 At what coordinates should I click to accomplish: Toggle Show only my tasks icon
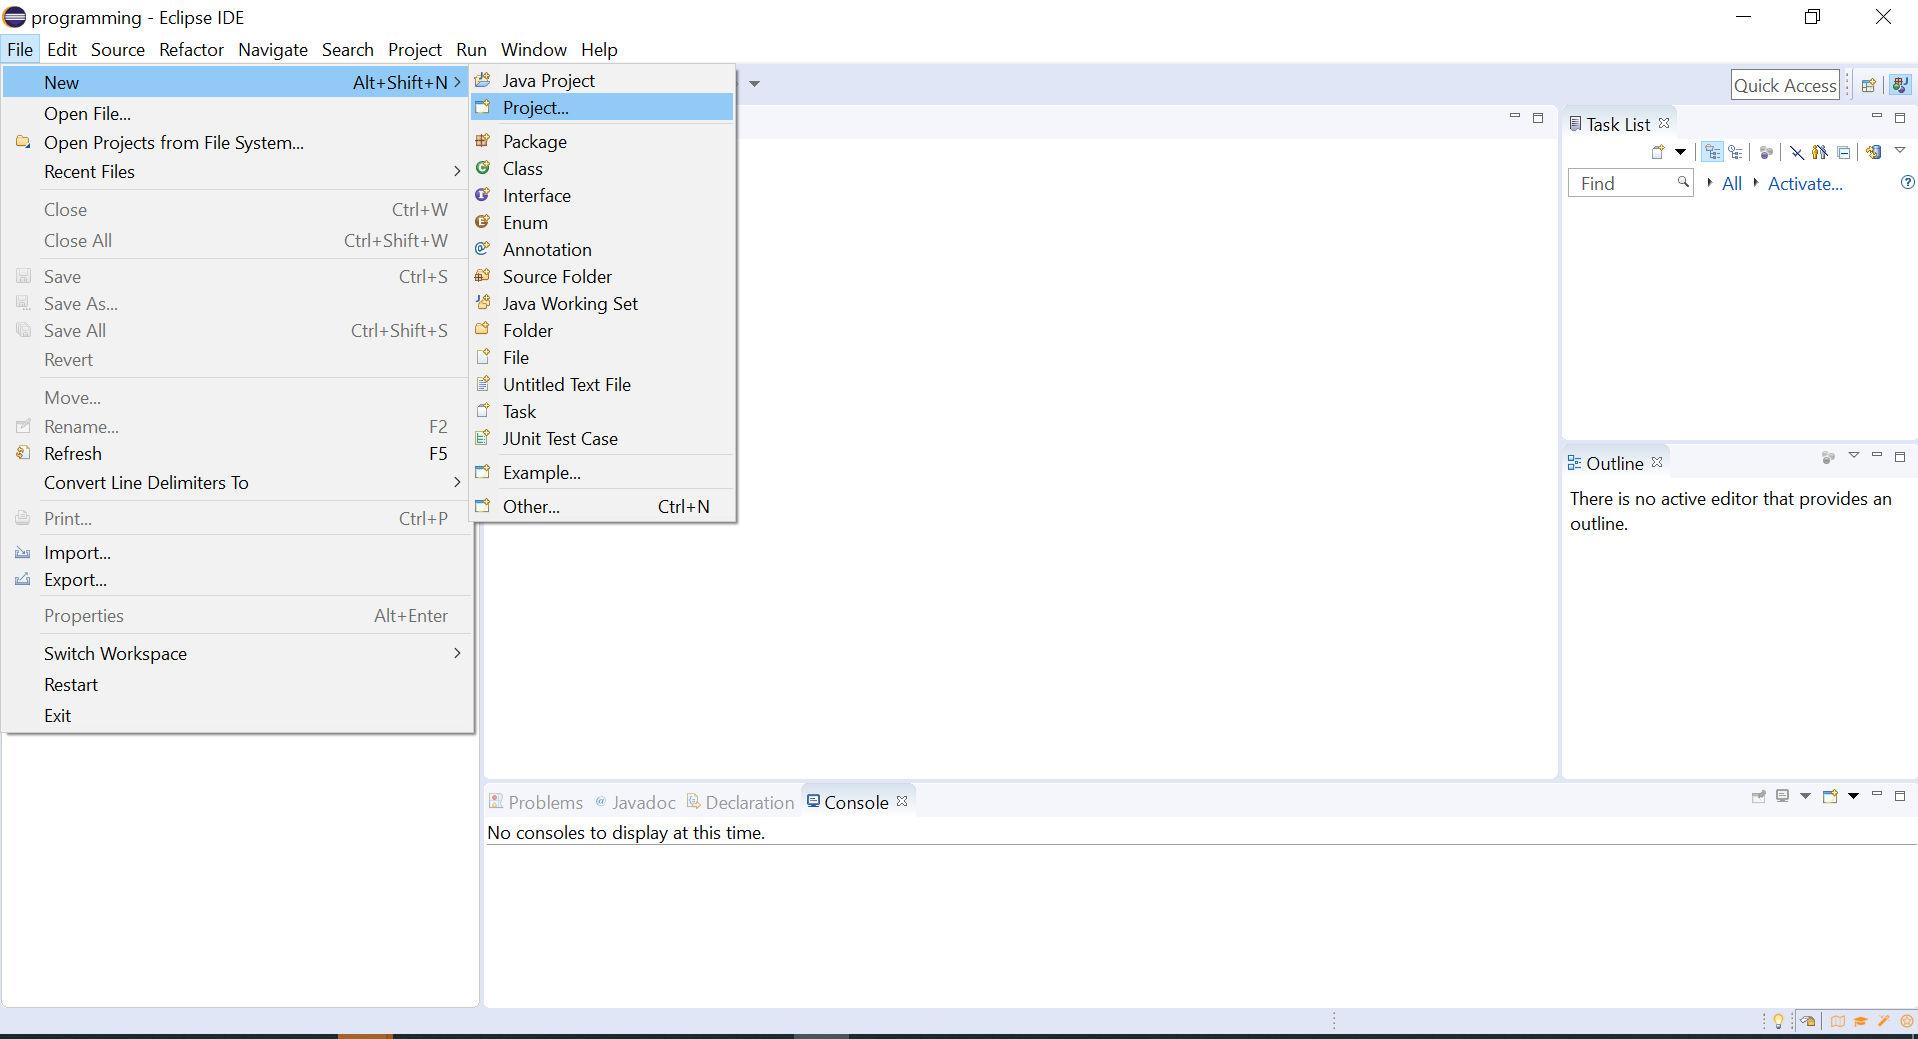tap(1820, 152)
